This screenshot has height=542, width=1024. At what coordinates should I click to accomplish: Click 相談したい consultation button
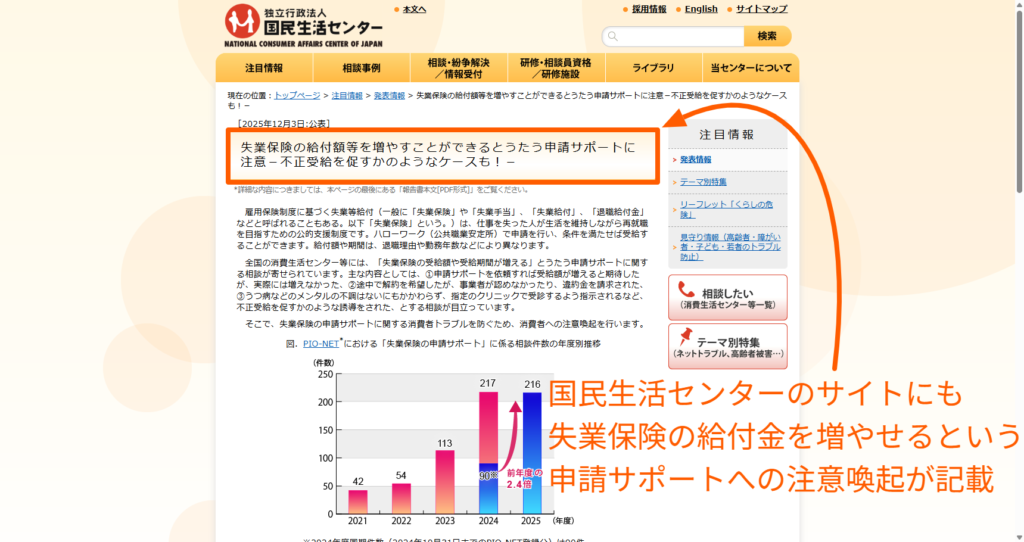coord(728,298)
